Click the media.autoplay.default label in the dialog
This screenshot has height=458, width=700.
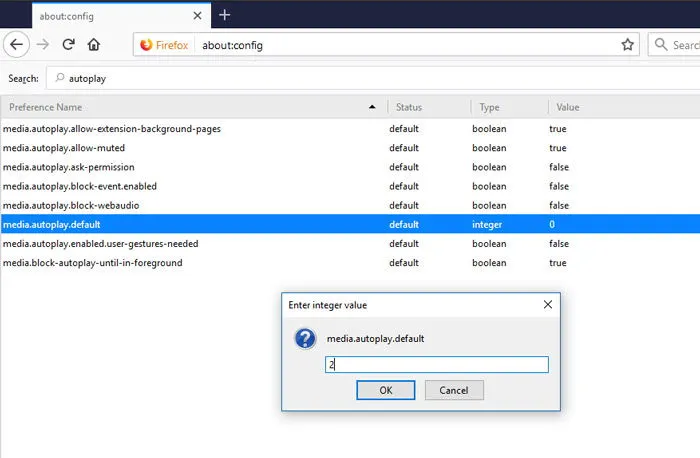[x=375, y=339]
